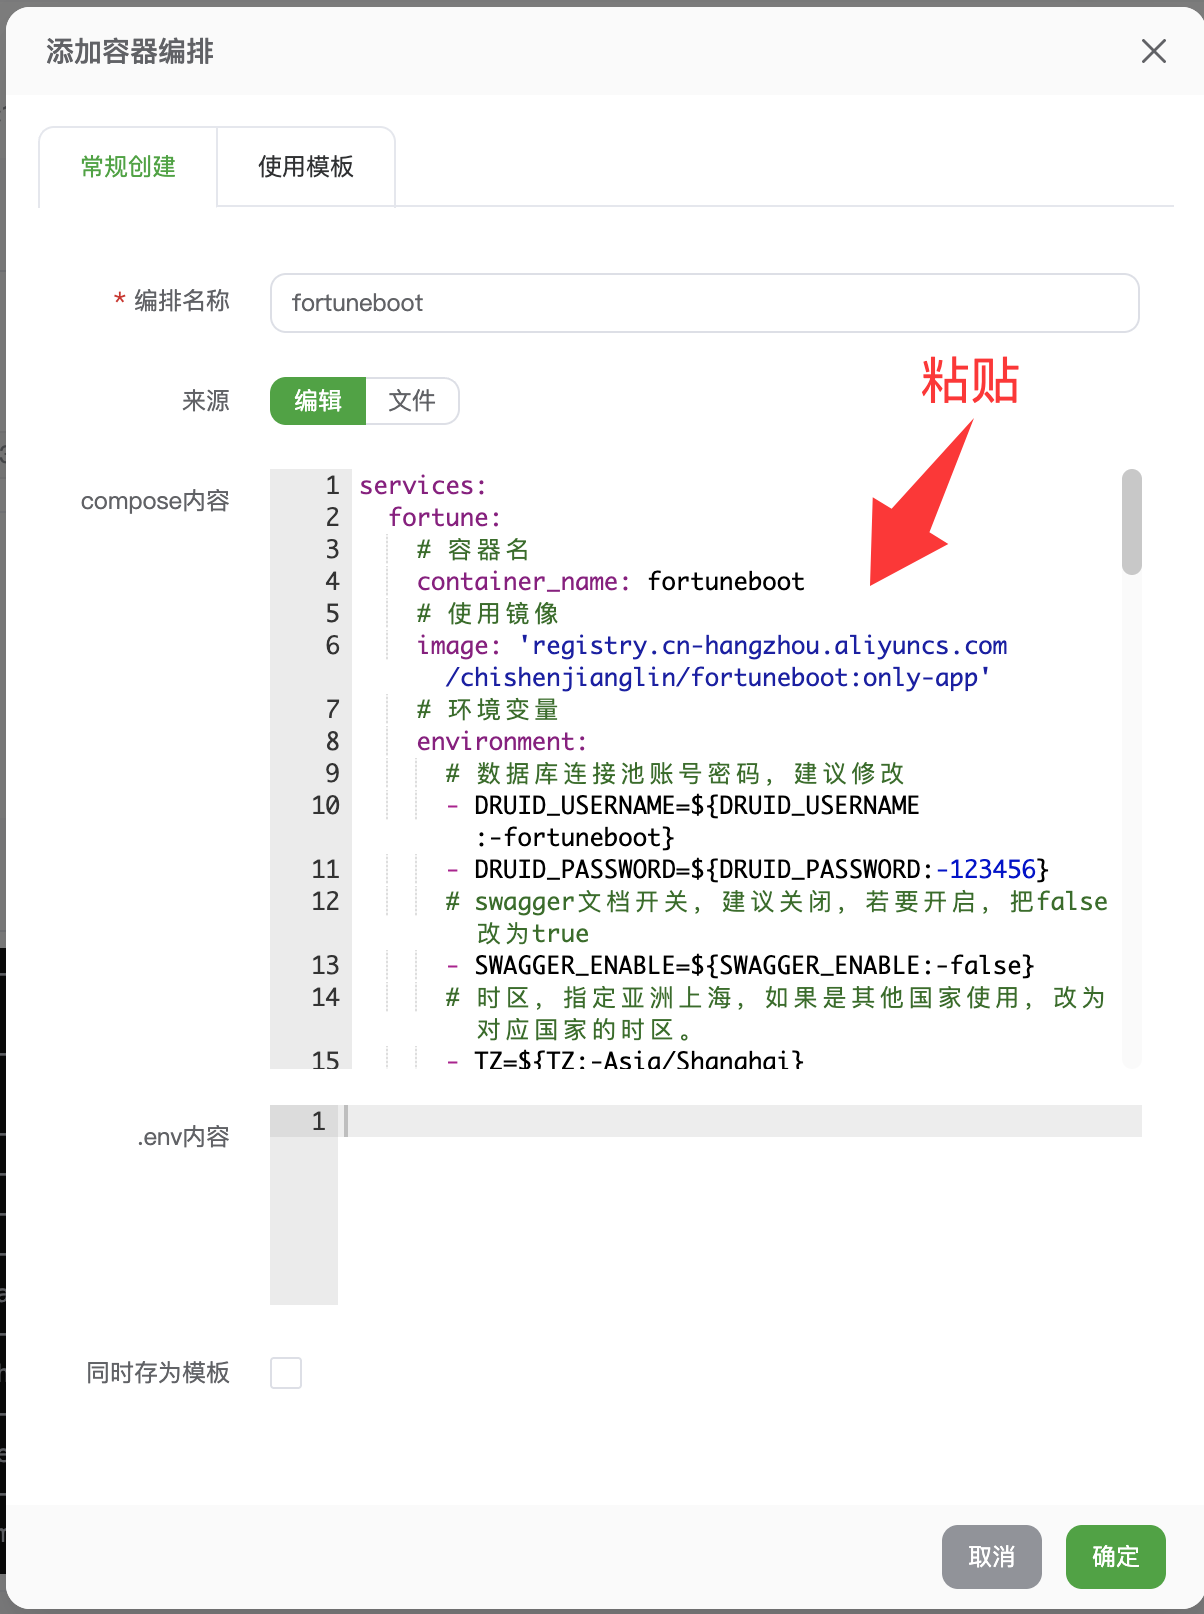Screen dimensions: 1204x1614
Task: Click line number 1 in .env gutter
Action: tap(318, 1121)
